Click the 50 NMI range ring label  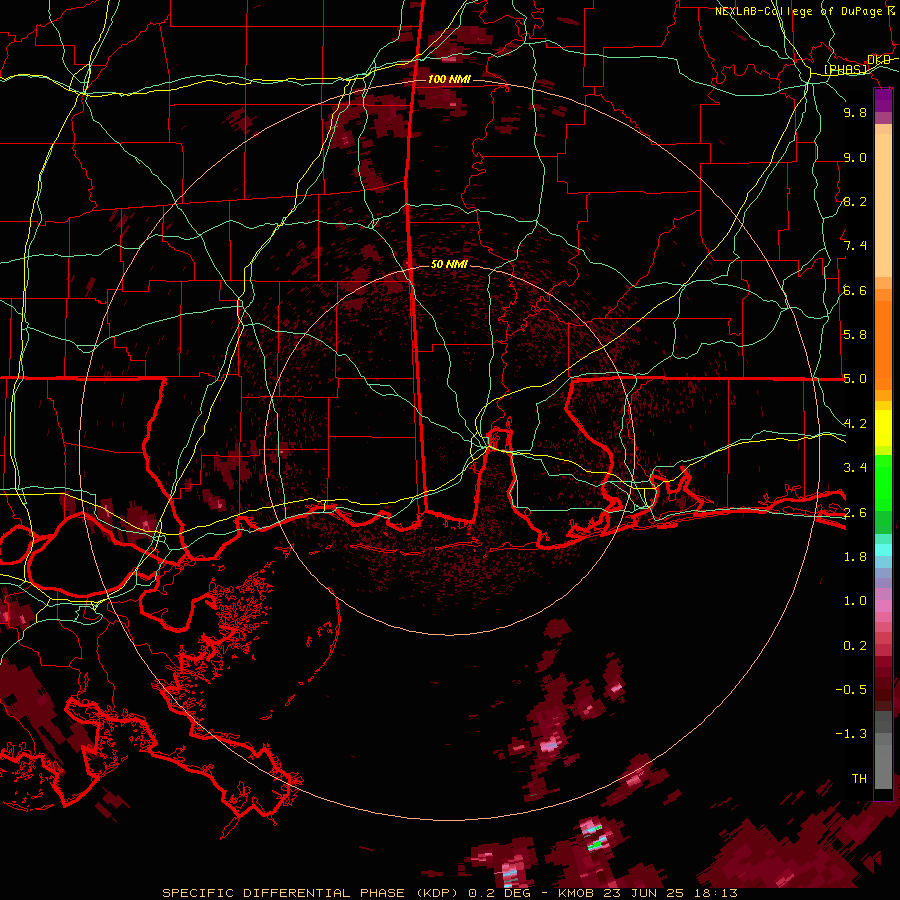coord(449,264)
